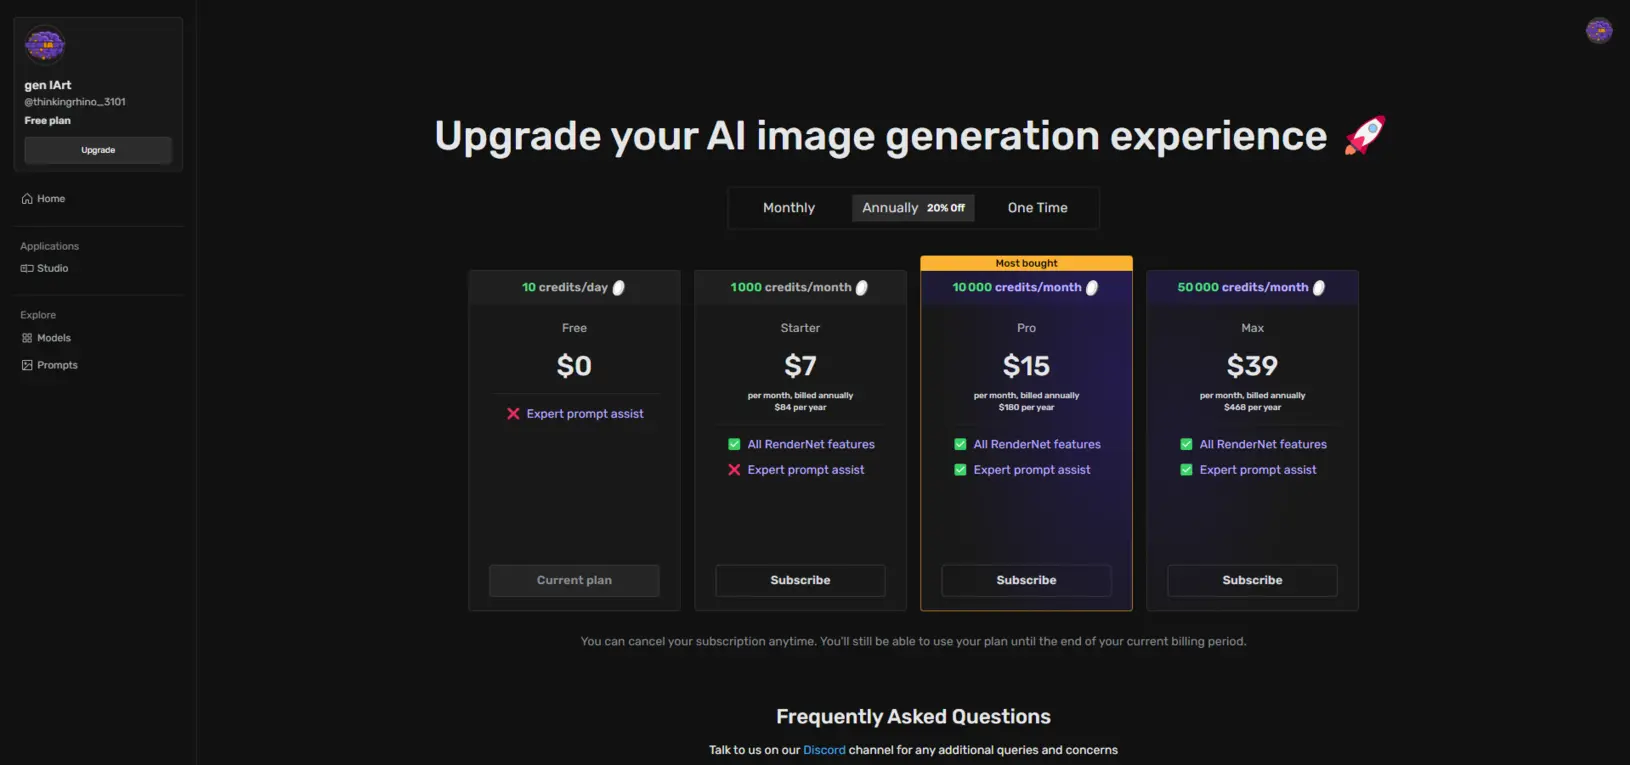Click the Upgrade button in sidebar
This screenshot has height=765, width=1630.
(98, 150)
